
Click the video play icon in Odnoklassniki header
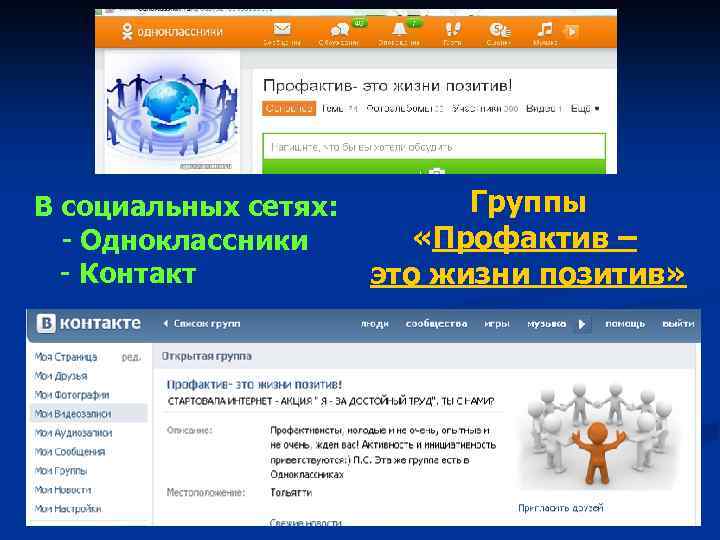click(x=571, y=31)
